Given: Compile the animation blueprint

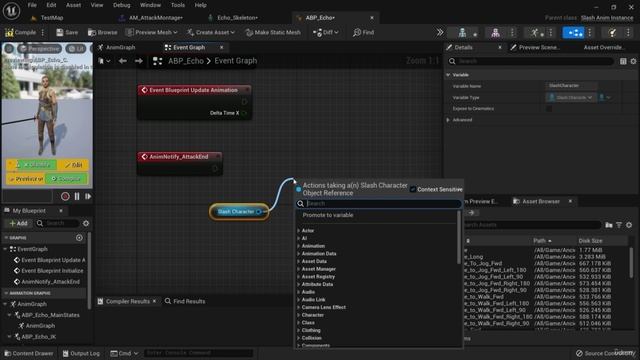Looking at the screenshot, I should pyautogui.click(x=20, y=32).
